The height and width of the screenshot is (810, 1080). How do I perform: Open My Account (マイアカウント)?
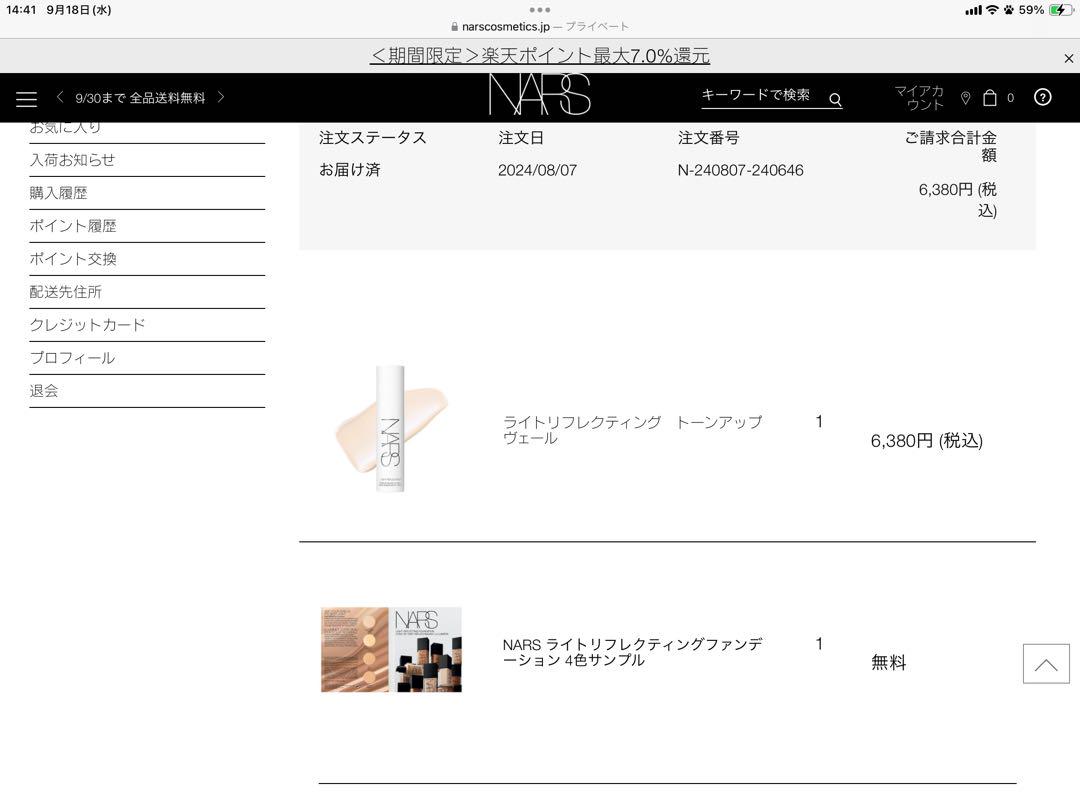(919, 98)
